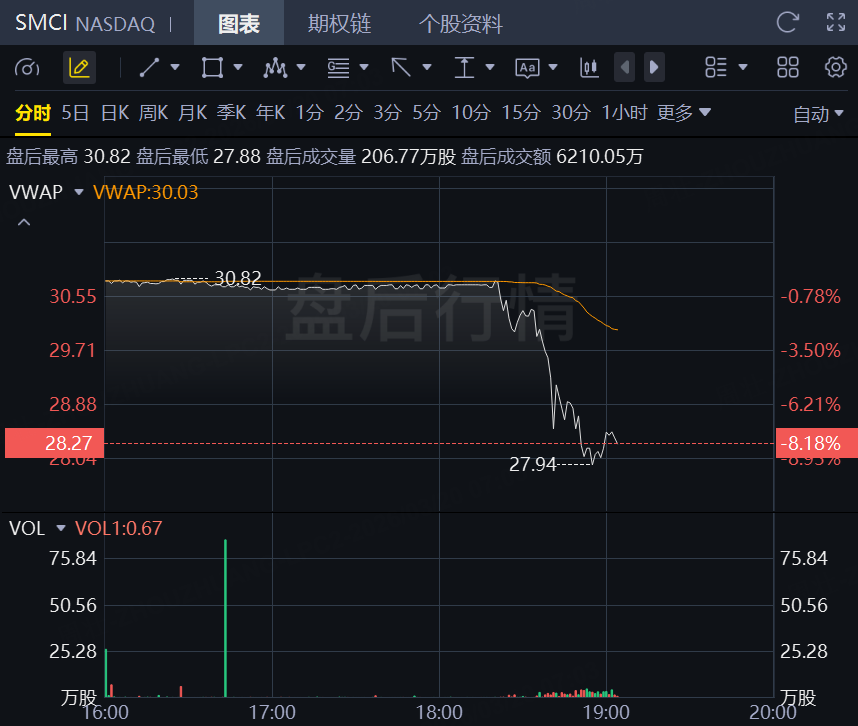The image size is (858, 726).
Task: Select the line drawing tool
Action: click(x=150, y=68)
